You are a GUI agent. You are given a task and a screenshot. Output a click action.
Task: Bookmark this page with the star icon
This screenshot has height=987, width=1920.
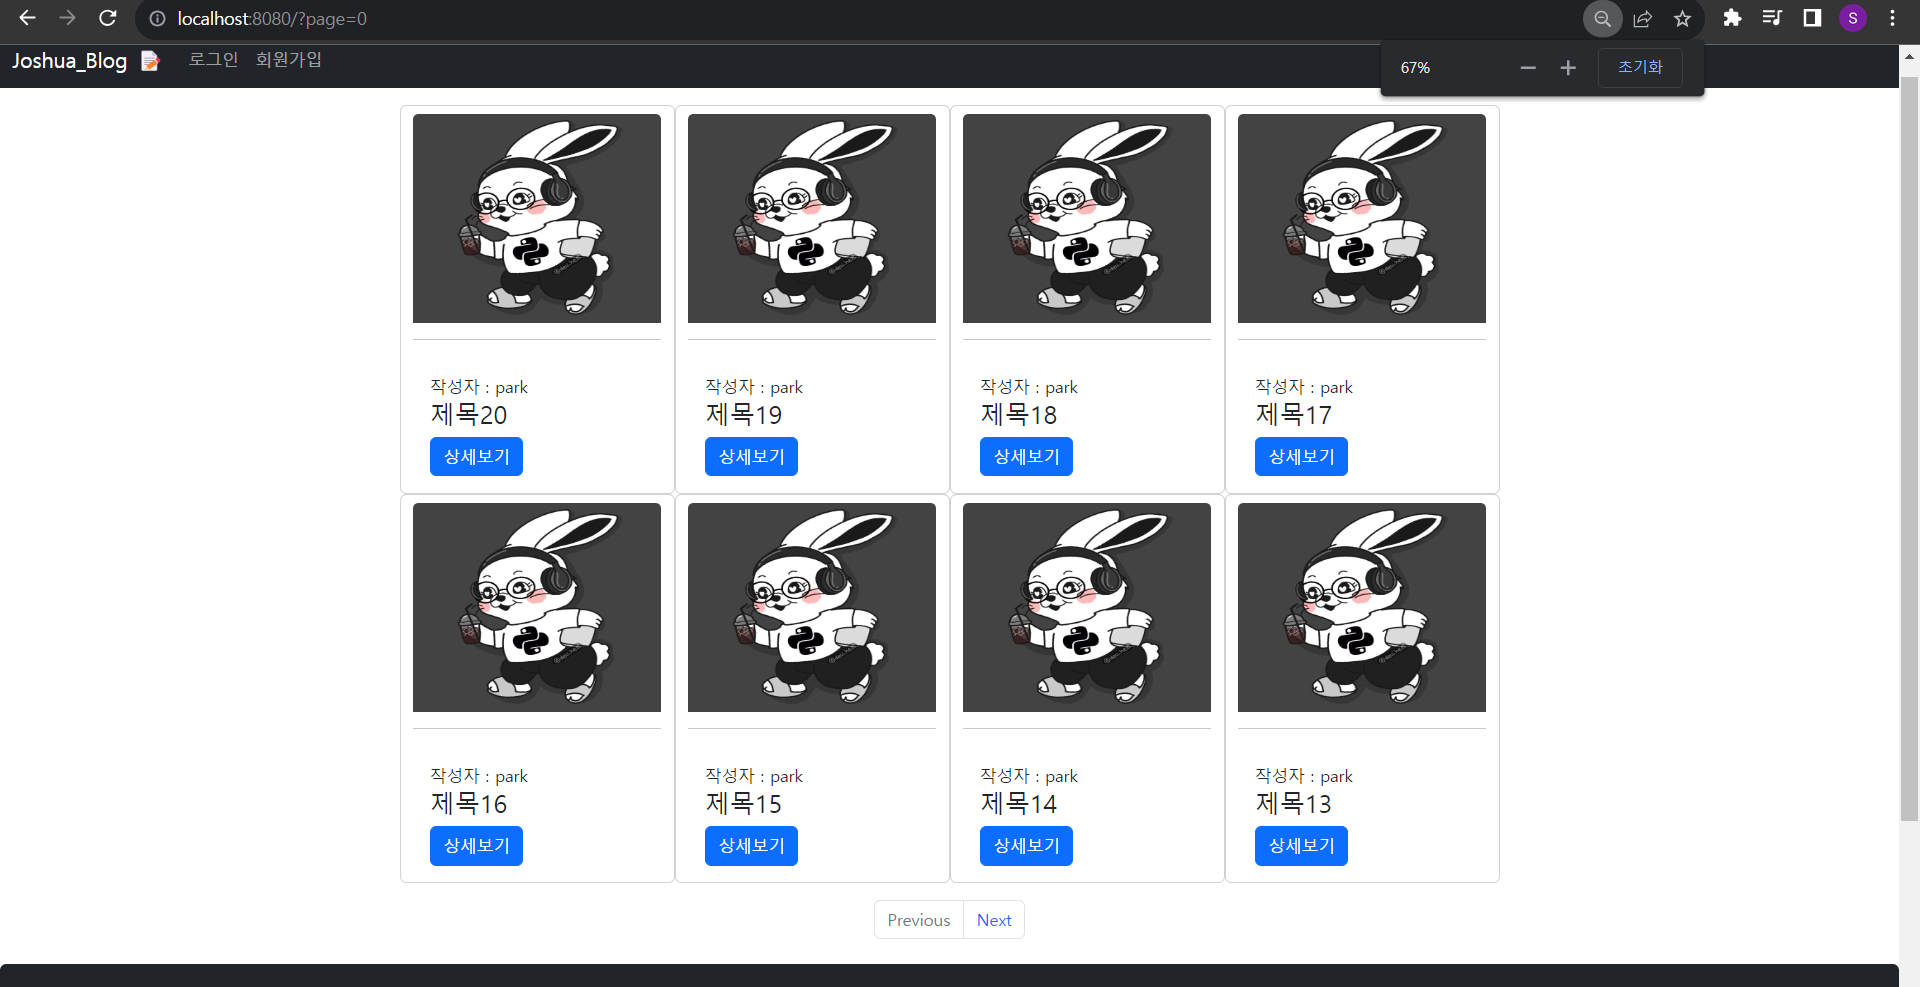[1682, 18]
